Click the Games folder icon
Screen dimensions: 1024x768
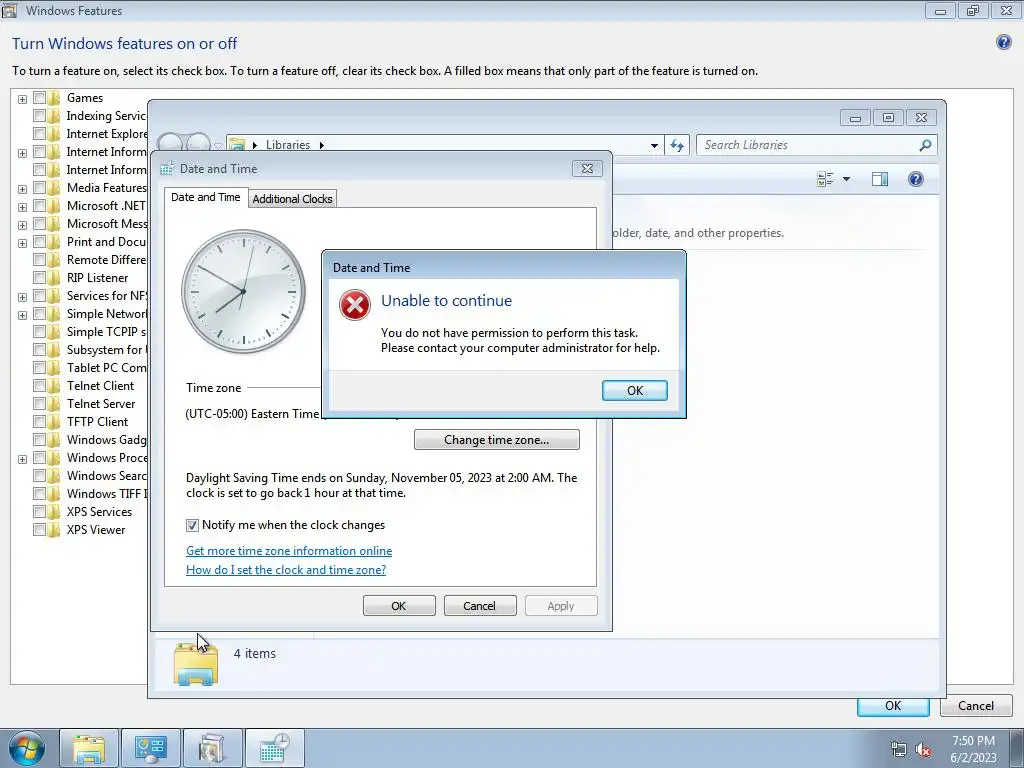point(54,98)
